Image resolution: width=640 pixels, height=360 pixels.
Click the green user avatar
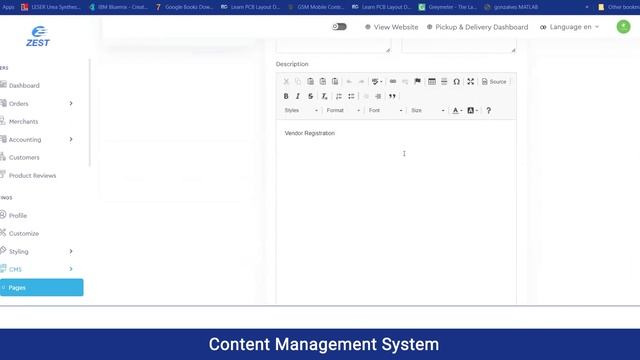point(623,27)
